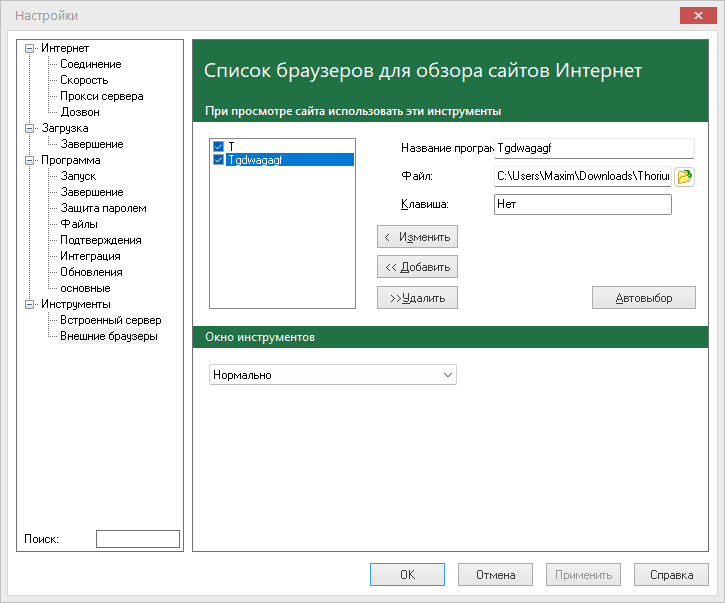Viewport: 725px width, 603px height.
Task: Open Прокси сервера settings page
Action: (102, 96)
